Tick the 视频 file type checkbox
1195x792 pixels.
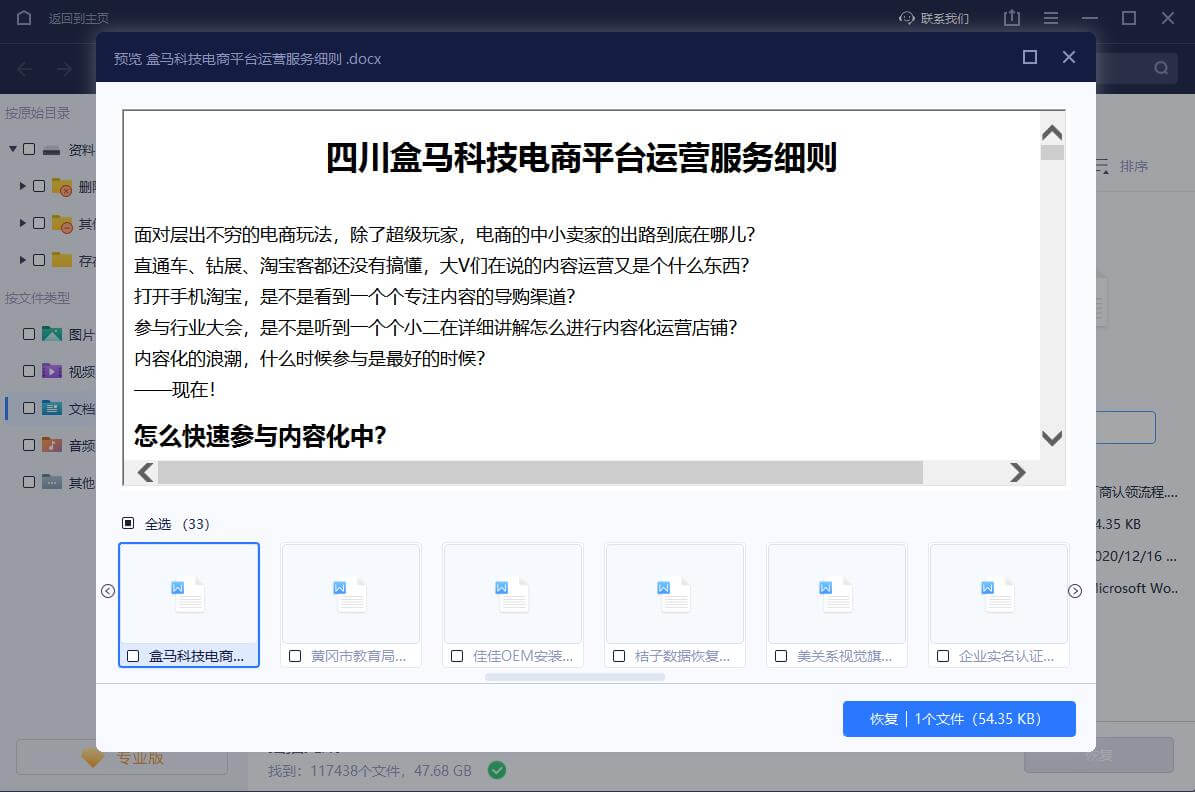(29, 371)
